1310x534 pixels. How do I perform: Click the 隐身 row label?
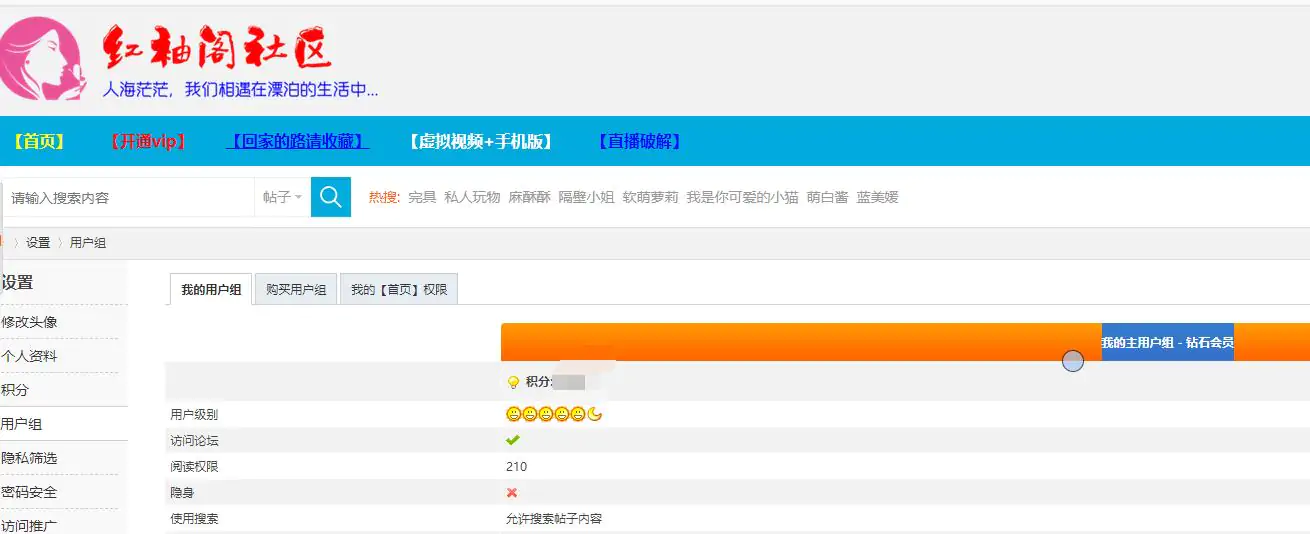182,492
